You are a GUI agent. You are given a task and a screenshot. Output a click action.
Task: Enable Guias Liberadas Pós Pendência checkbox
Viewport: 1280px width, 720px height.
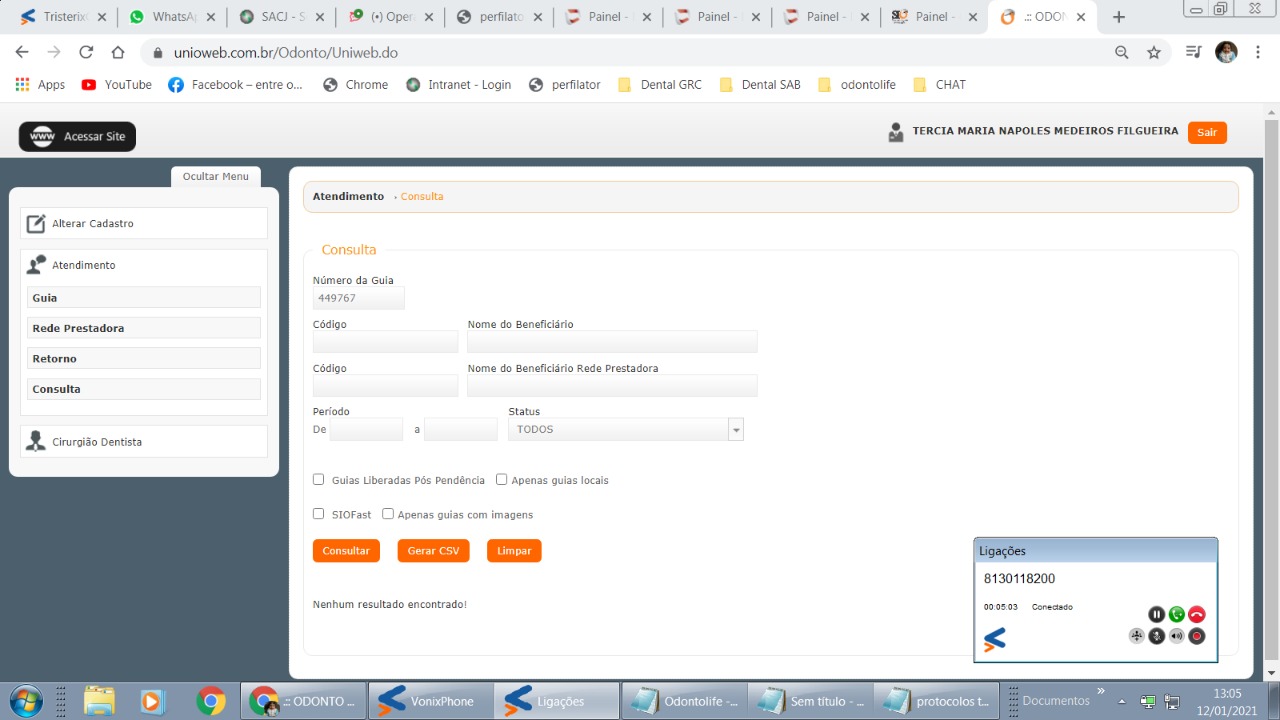319,480
